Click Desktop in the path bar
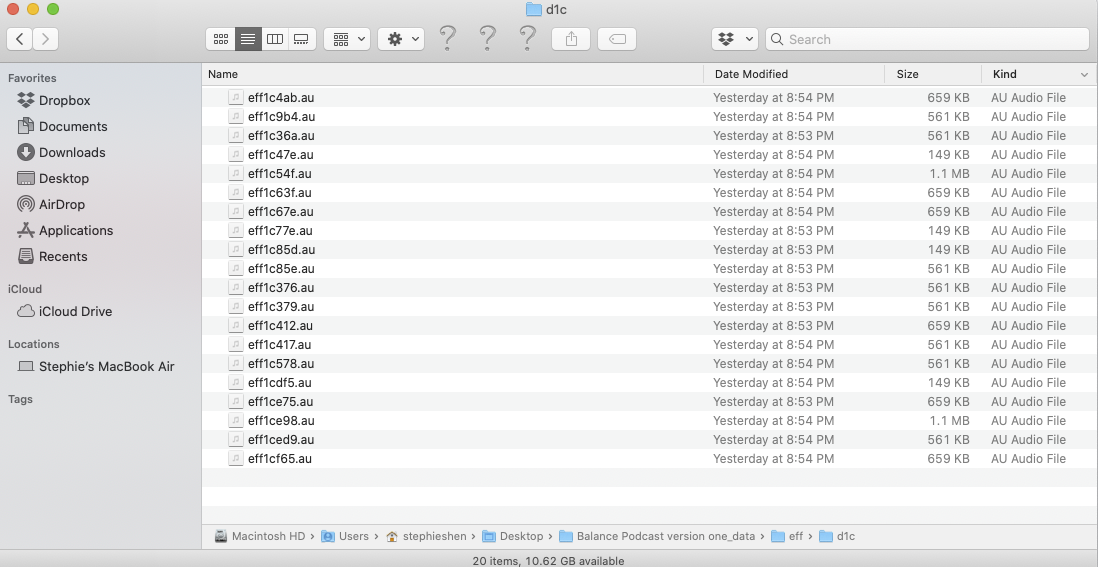Viewport: 1098px width, 567px height. click(513, 536)
